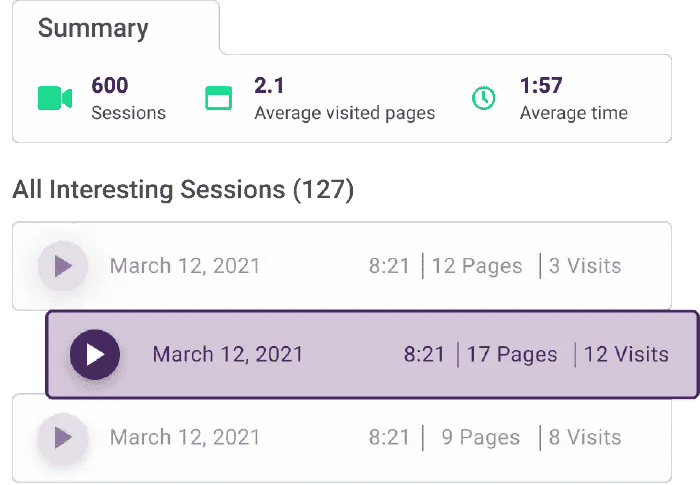The width and height of the screenshot is (700, 485).
Task: Click the green video camera Sessions icon
Action: click(x=55, y=98)
